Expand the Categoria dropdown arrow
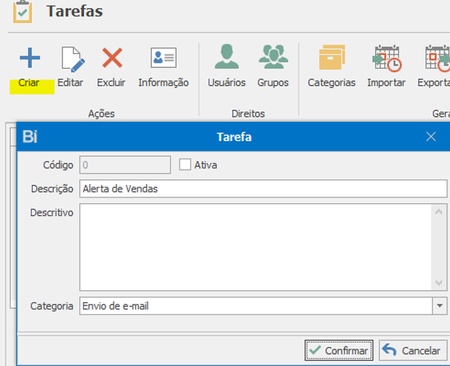The image size is (450, 366). [x=440, y=306]
